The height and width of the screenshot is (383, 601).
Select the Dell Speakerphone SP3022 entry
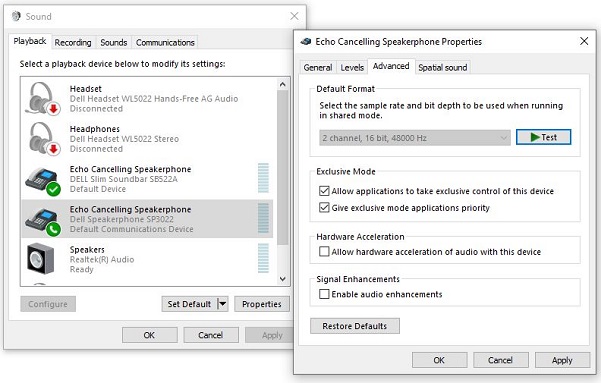tap(147, 219)
